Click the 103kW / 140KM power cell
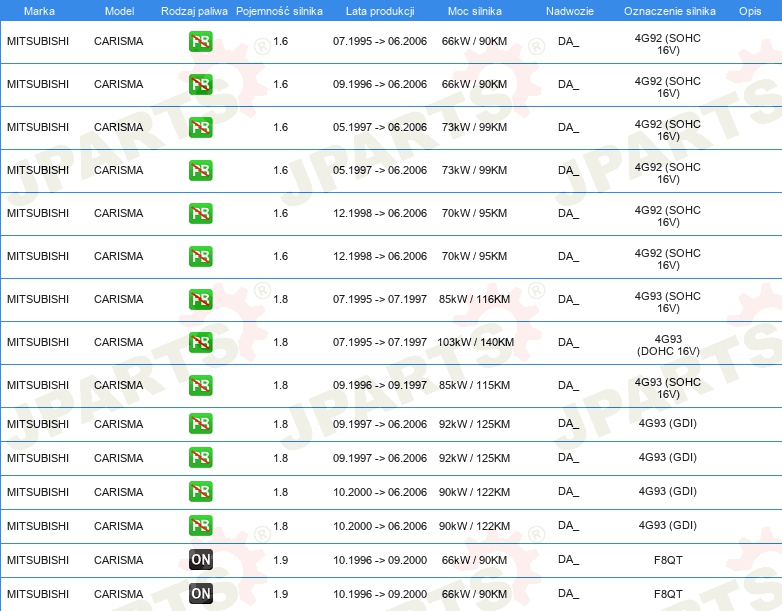This screenshot has width=782, height=611. point(475,343)
